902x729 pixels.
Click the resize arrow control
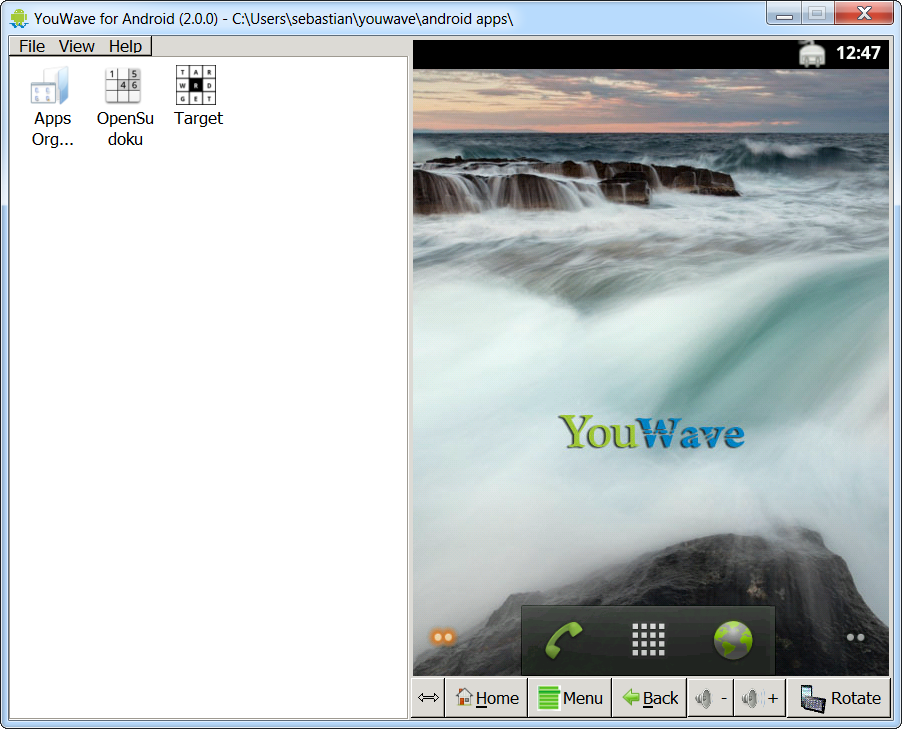427,697
